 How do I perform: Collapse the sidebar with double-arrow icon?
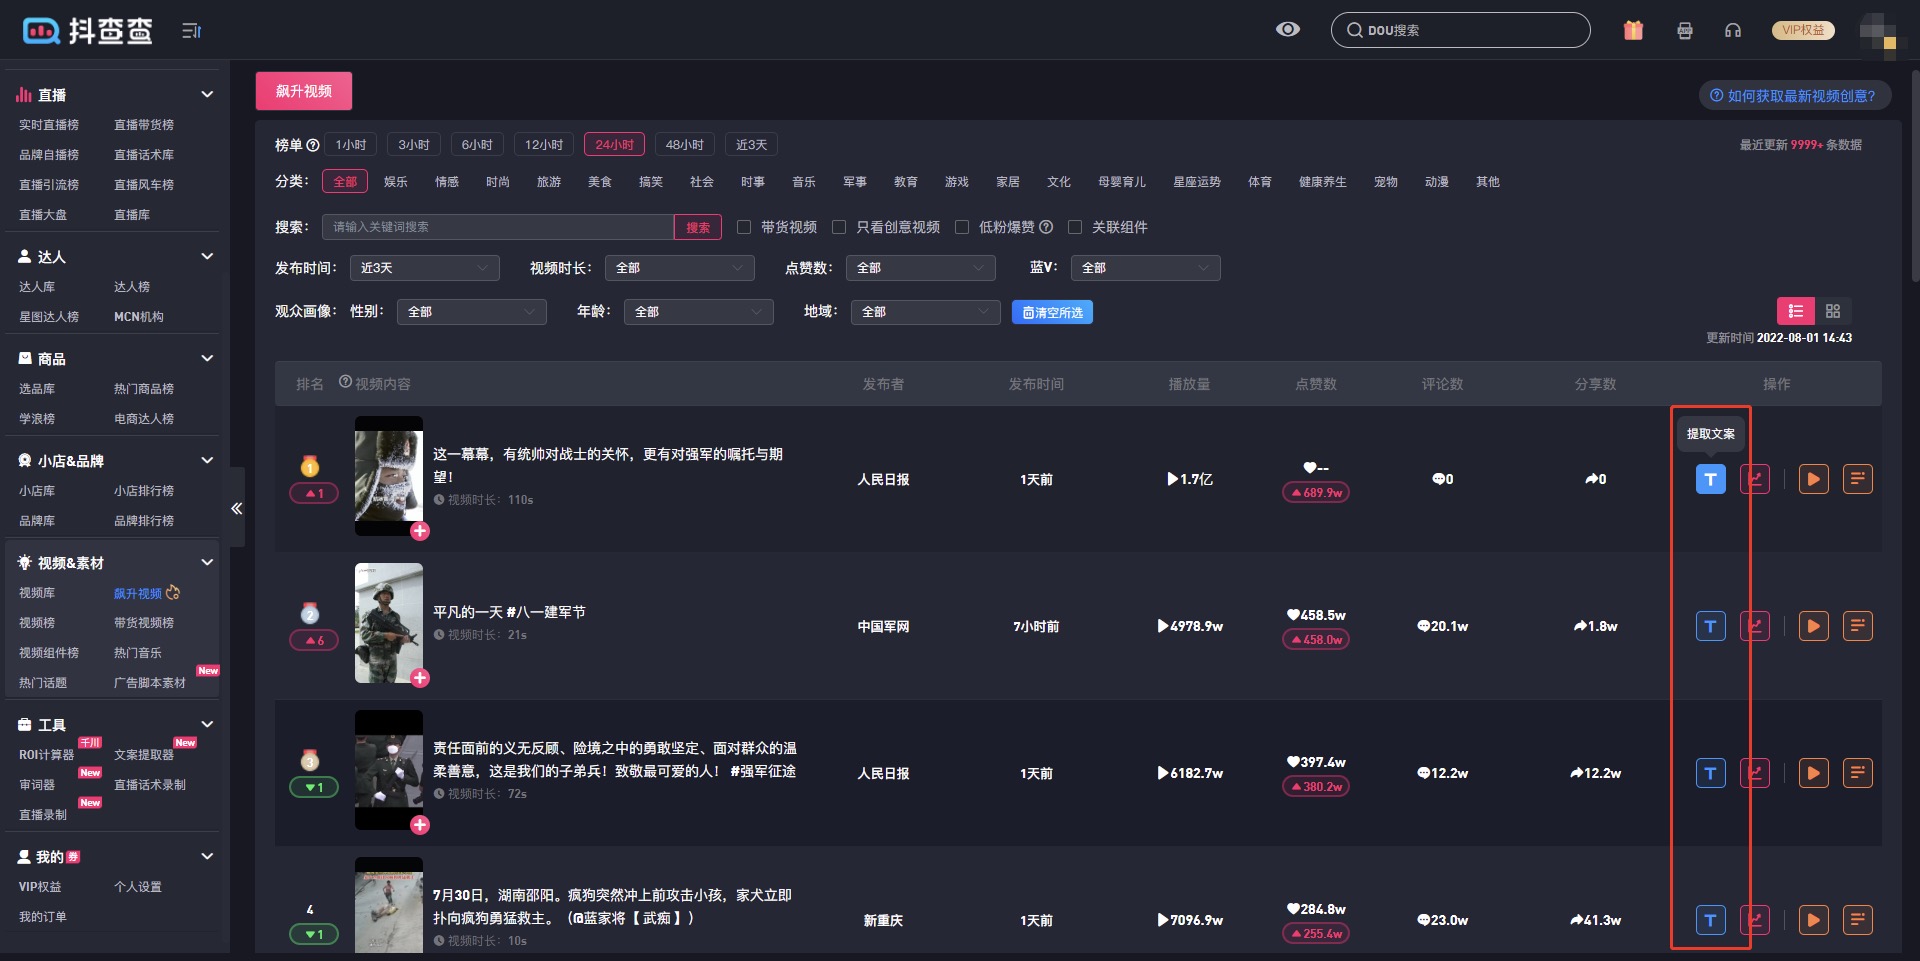tap(237, 508)
